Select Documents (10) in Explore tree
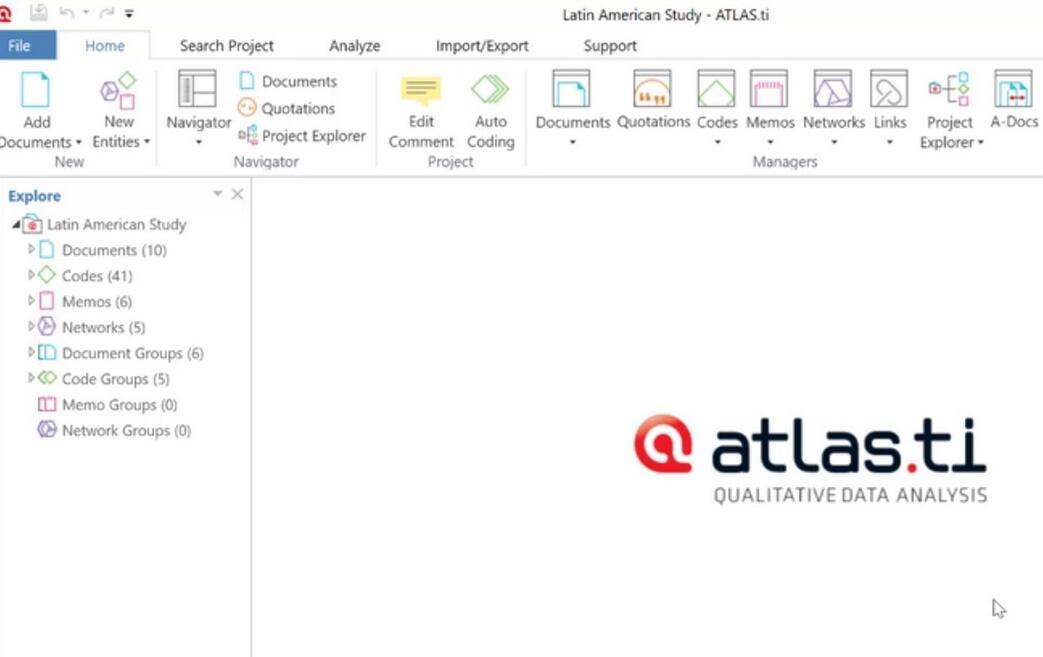 pyautogui.click(x=114, y=250)
